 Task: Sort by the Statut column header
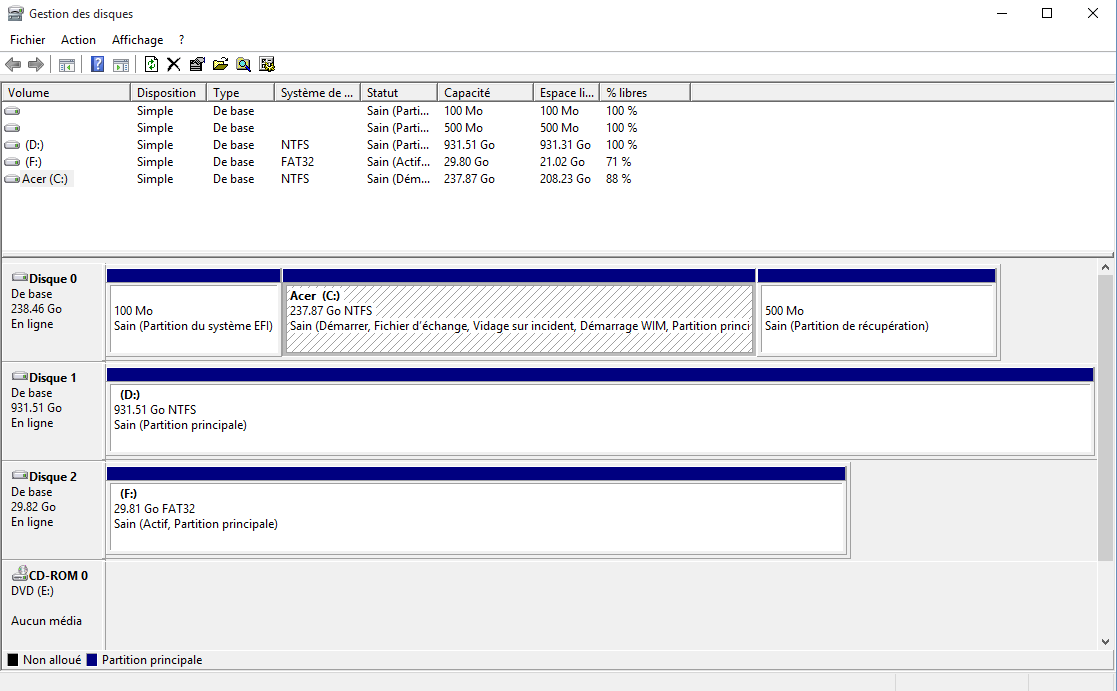pos(398,93)
